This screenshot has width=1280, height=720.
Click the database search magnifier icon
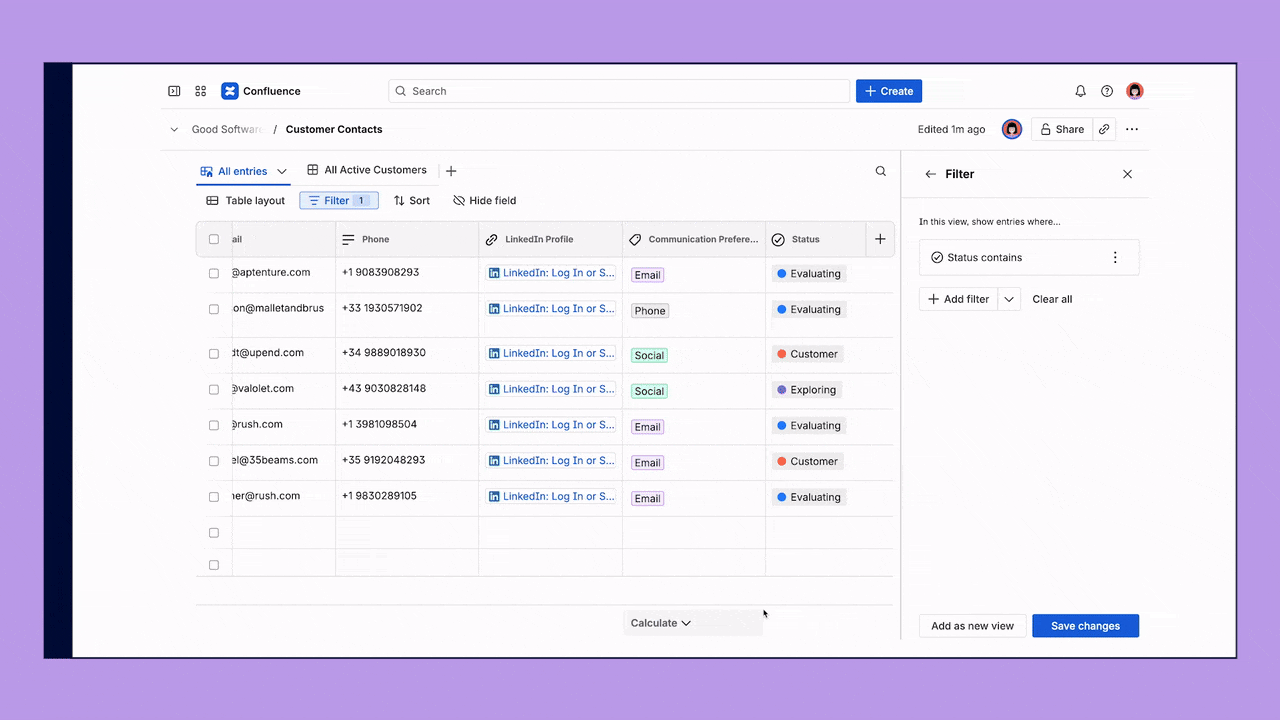tap(880, 171)
